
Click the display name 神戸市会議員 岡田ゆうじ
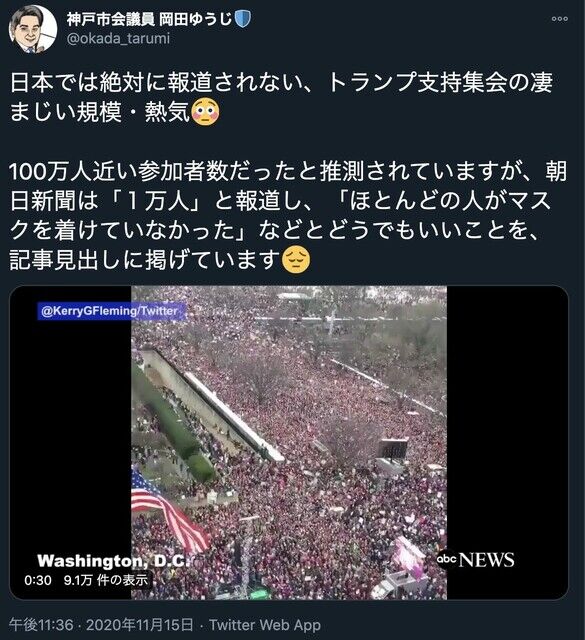point(150,19)
